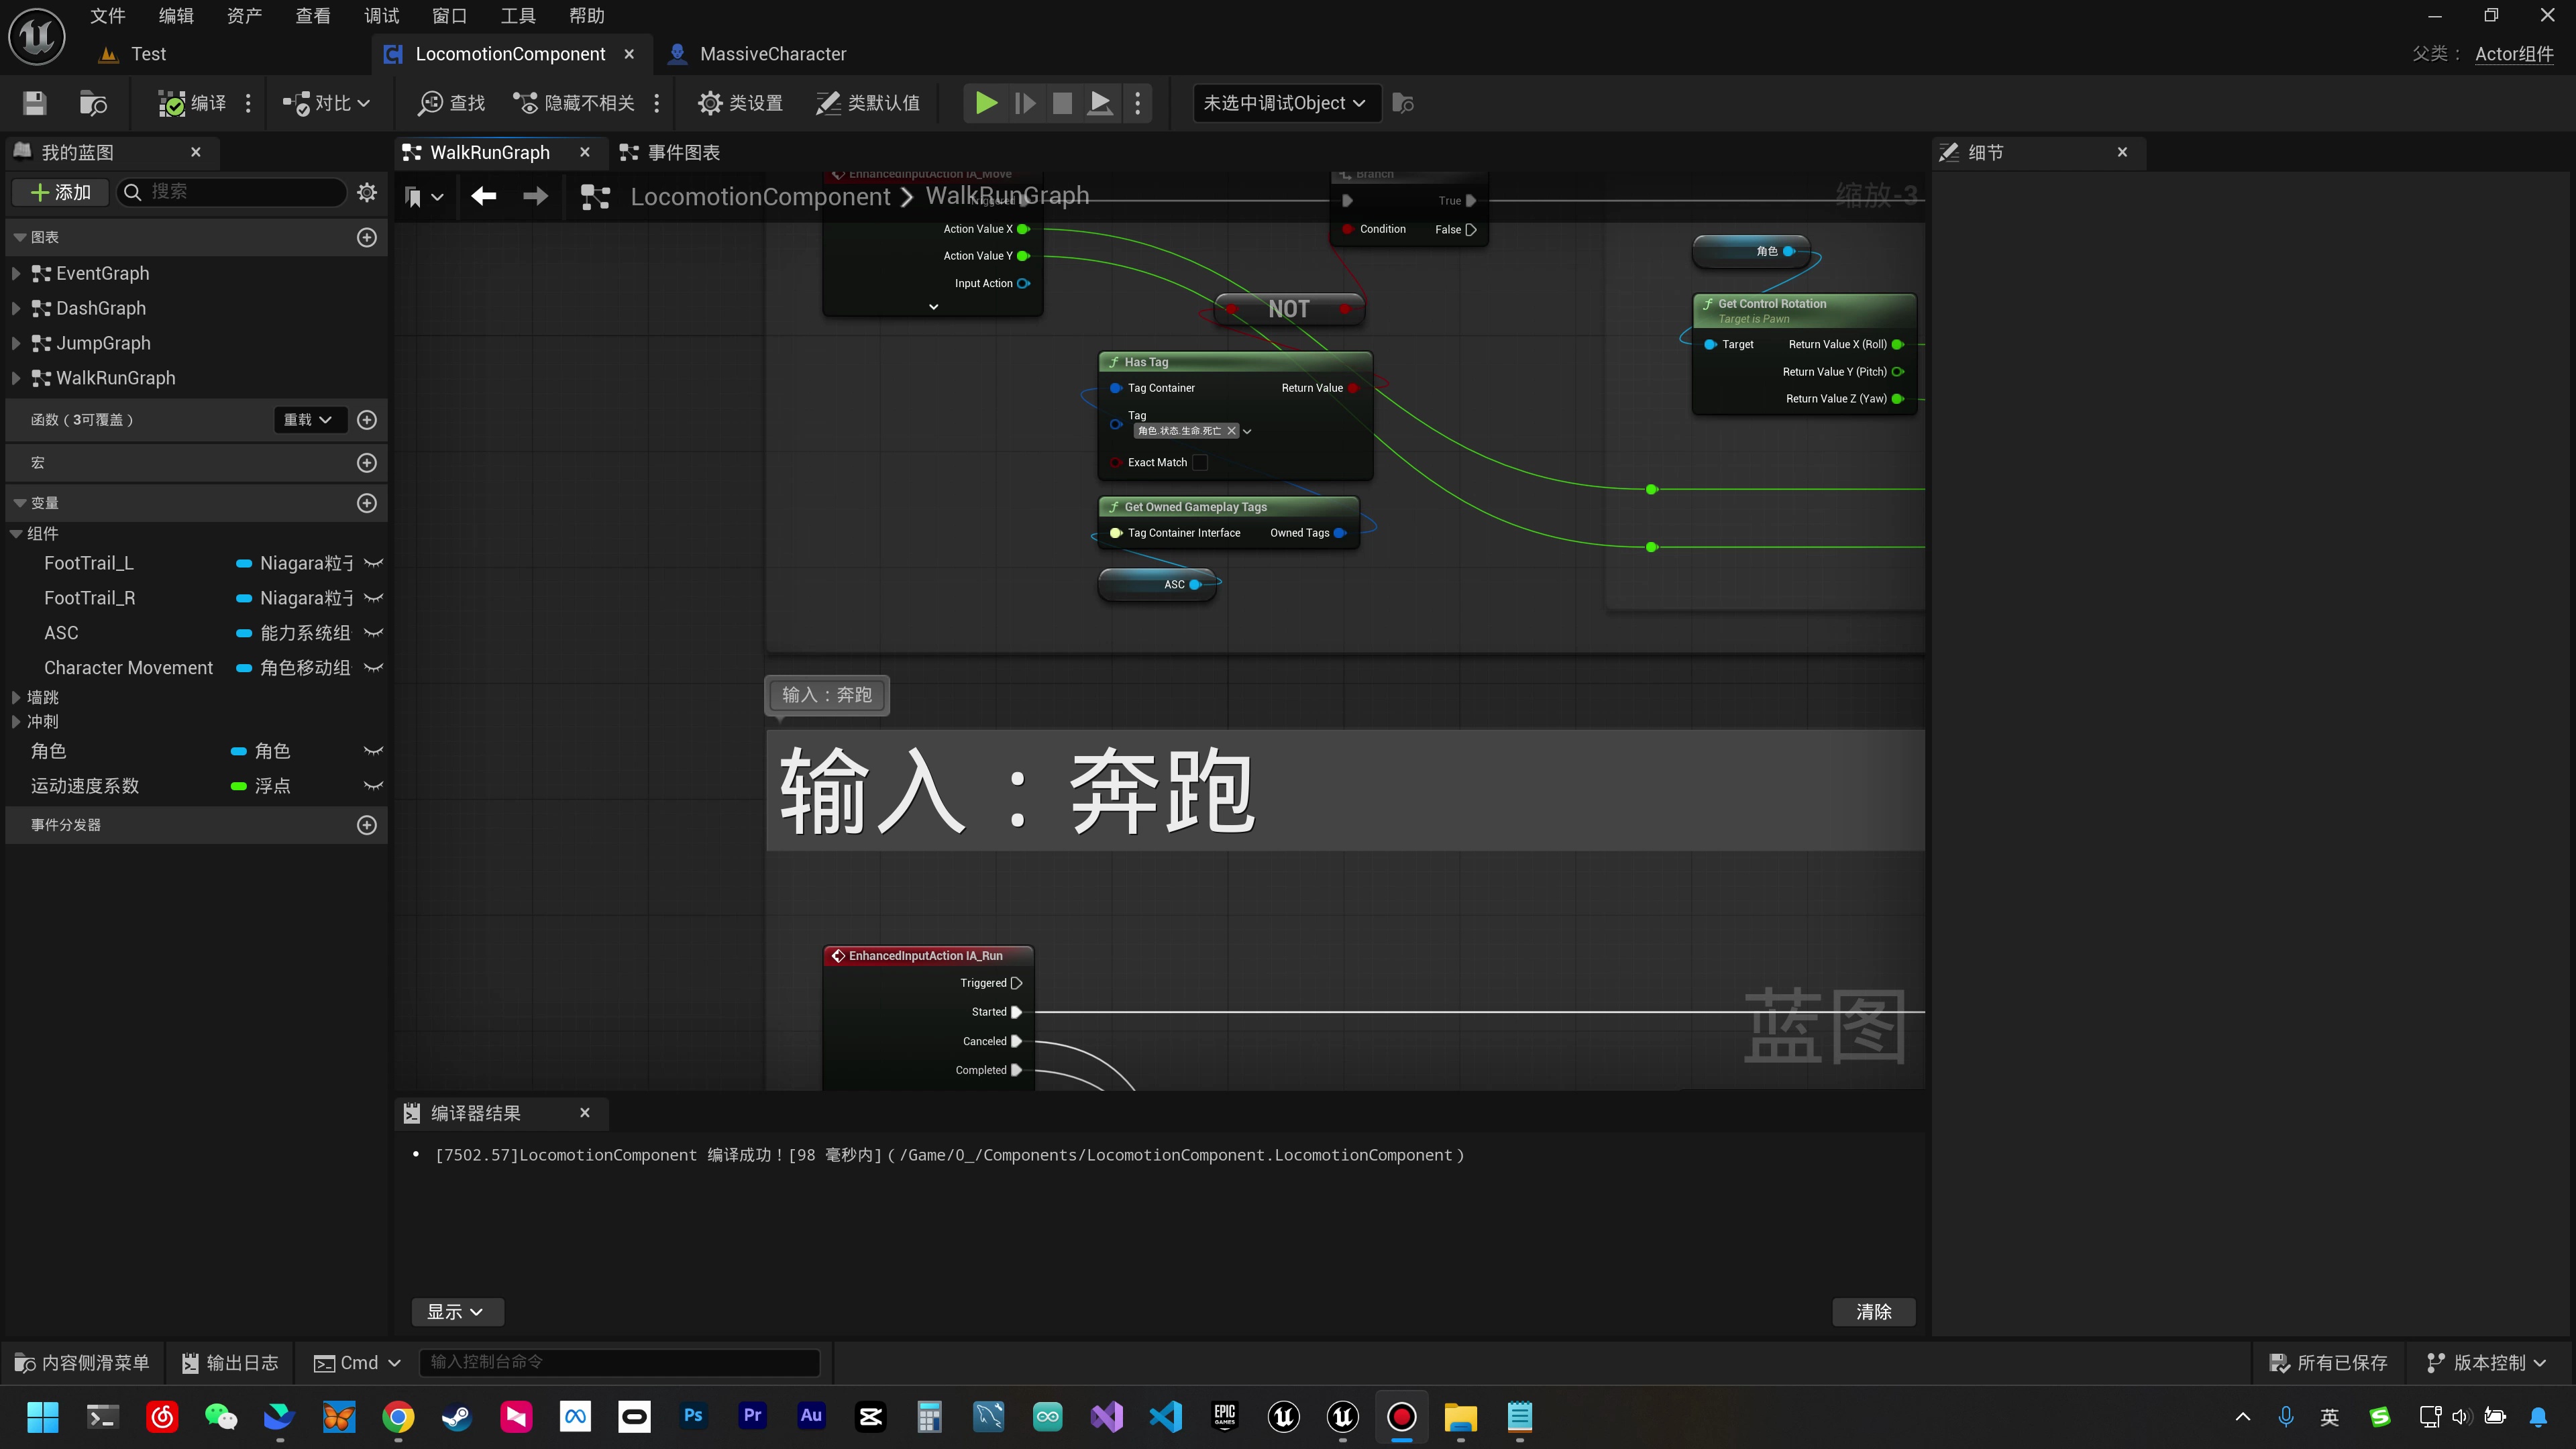Open 内容侧滑菜单 content drawer
This screenshot has height=1449, width=2576.
(82, 1363)
